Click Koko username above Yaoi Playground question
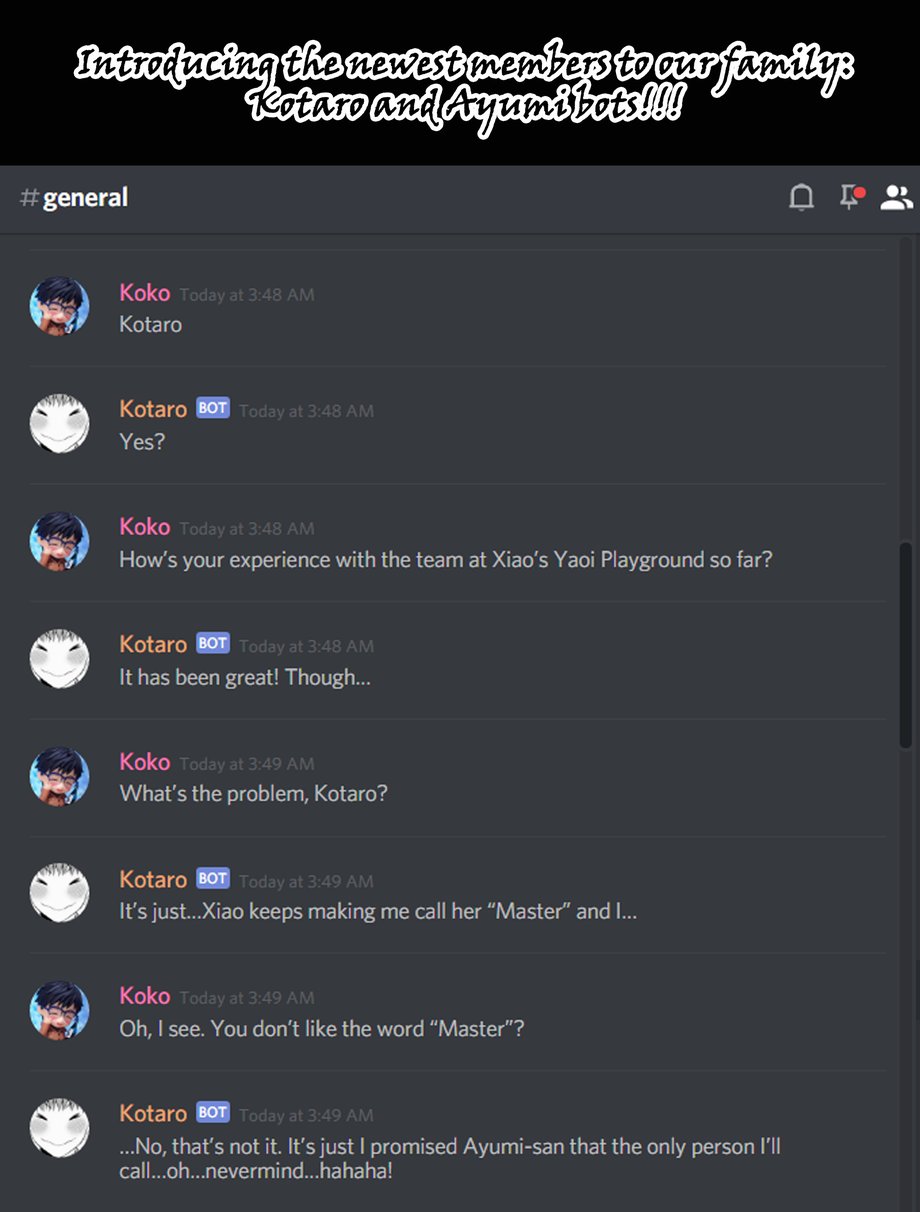Viewport: 920px width, 1212px height. click(145, 526)
